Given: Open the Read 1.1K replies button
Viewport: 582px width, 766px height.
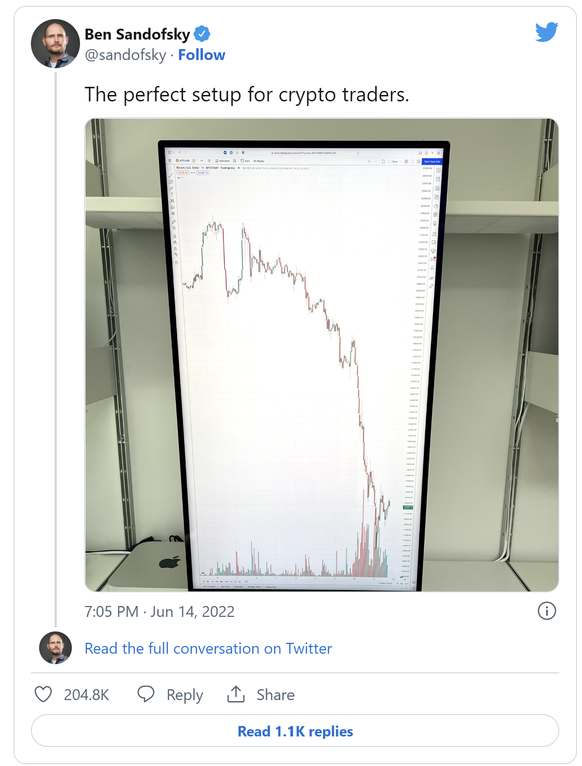Looking at the screenshot, I should (295, 731).
